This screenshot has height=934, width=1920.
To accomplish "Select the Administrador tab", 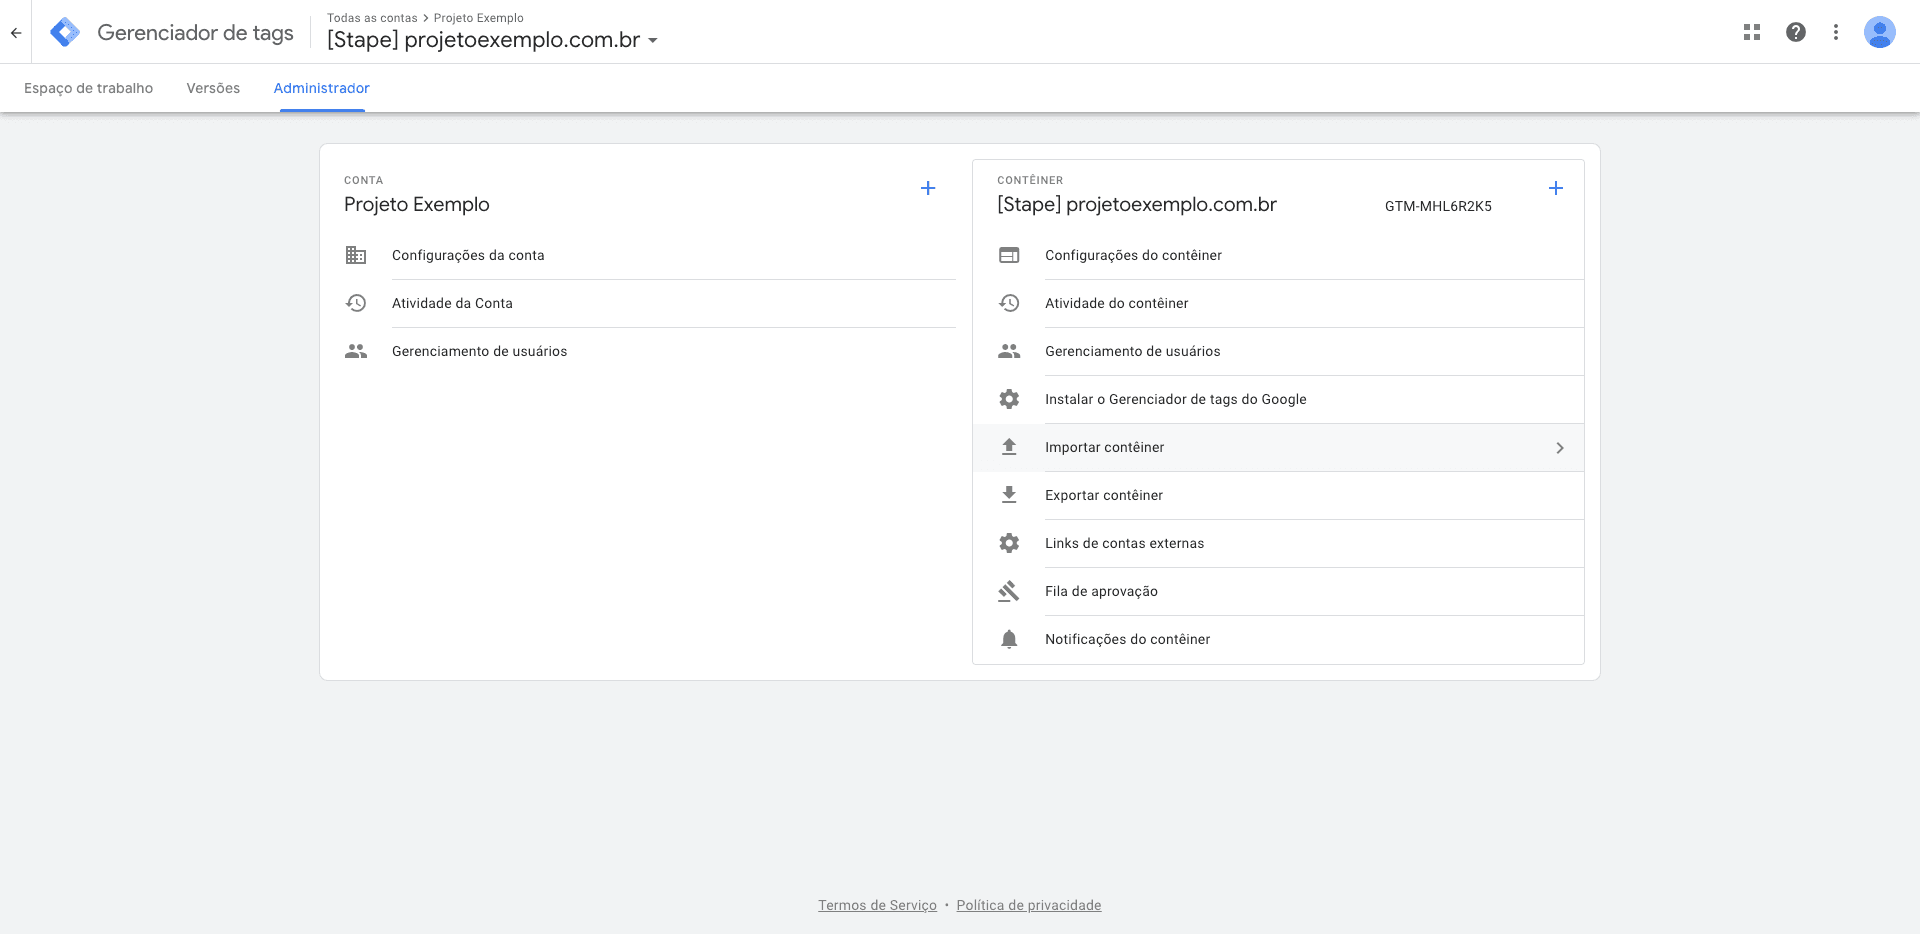I will point(322,88).
